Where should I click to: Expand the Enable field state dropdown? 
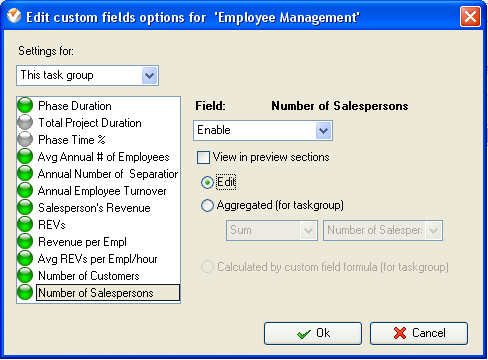pyautogui.click(x=263, y=130)
